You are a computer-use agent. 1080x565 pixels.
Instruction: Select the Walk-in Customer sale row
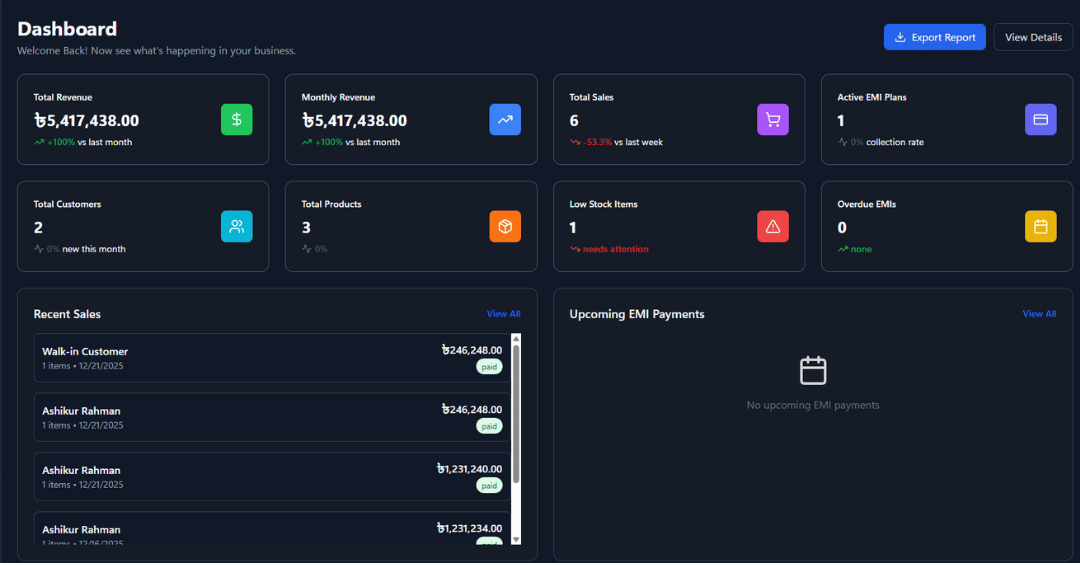pos(272,358)
